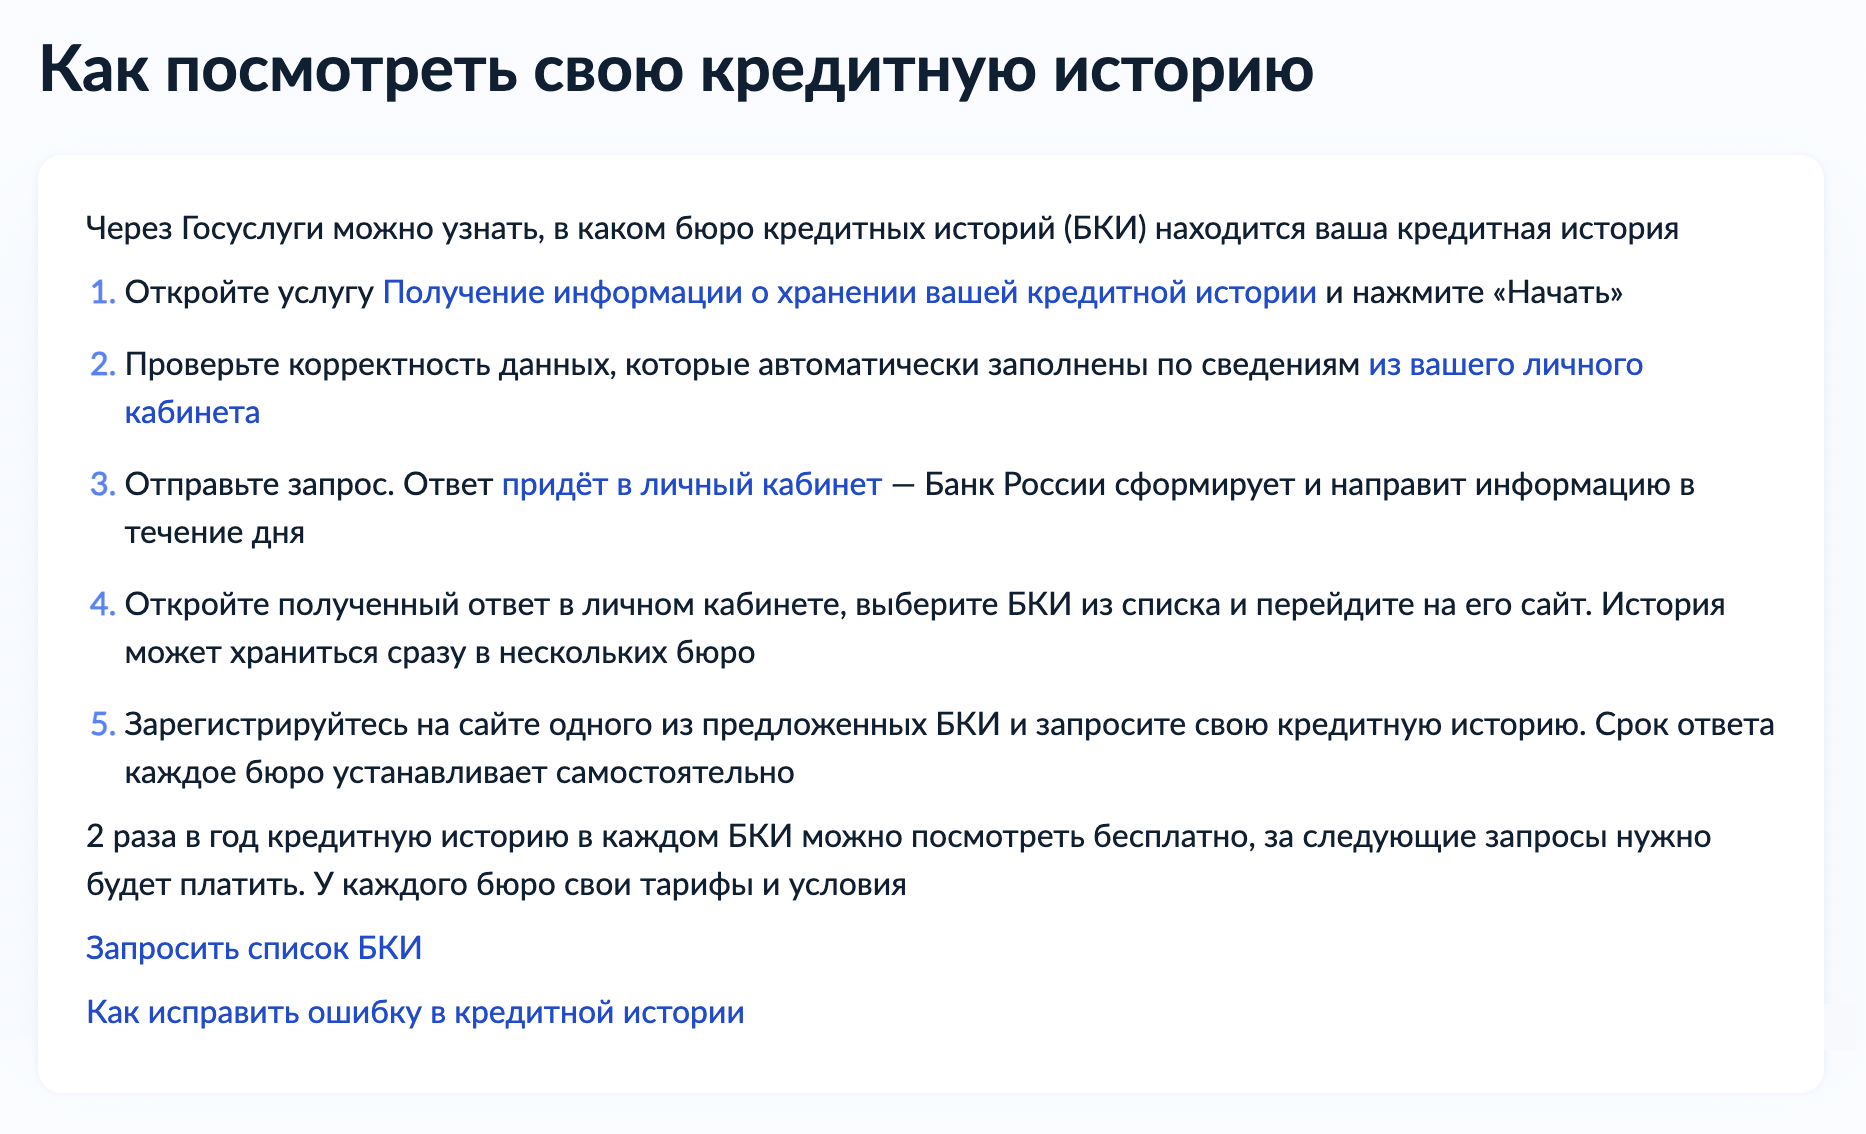Click paragraph "2 раза в год кредитную историю"
The height and width of the screenshot is (1134, 1866).
(x=328, y=836)
